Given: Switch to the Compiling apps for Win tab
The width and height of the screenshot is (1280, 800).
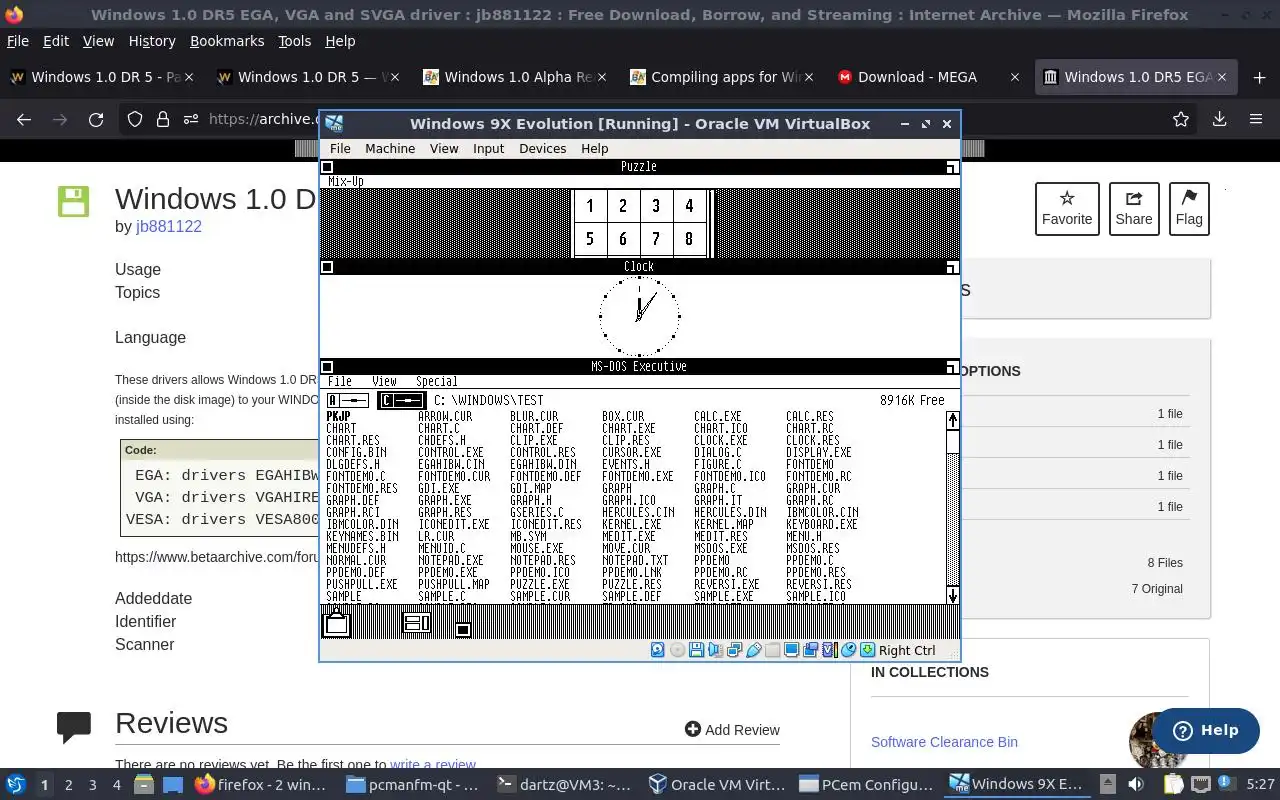Looking at the screenshot, I should pos(722,77).
